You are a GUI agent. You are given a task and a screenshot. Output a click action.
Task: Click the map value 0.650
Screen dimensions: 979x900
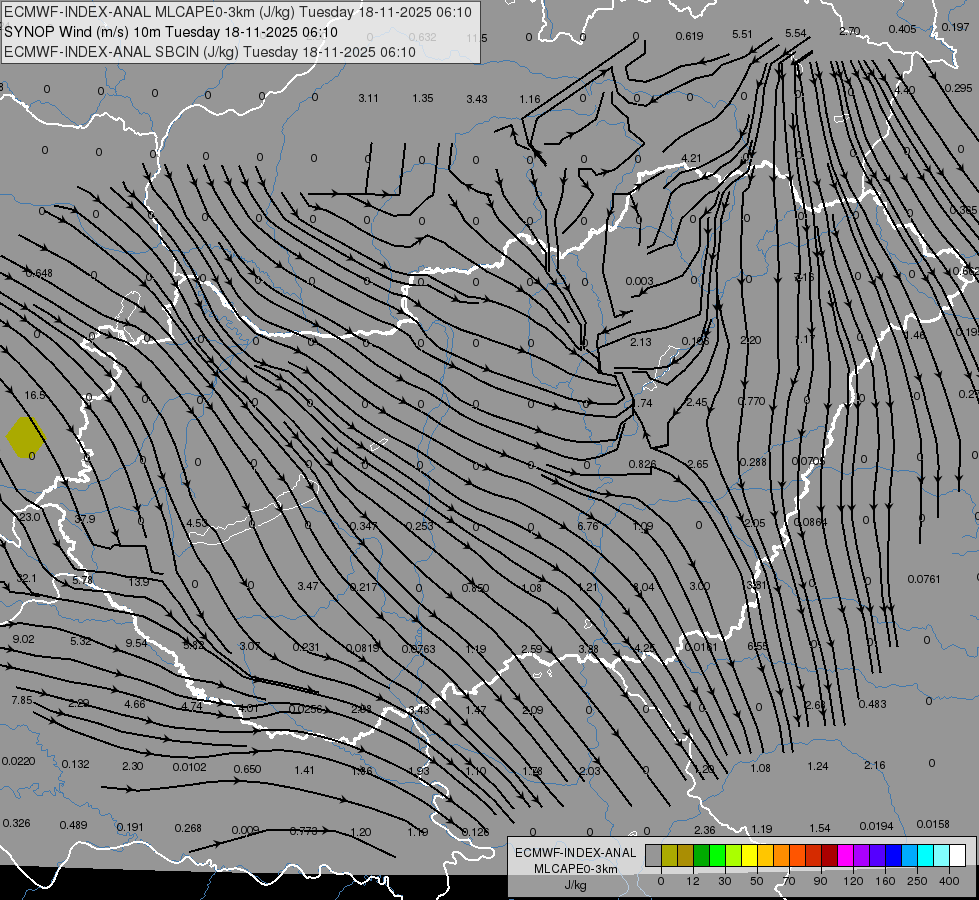(x=247, y=769)
